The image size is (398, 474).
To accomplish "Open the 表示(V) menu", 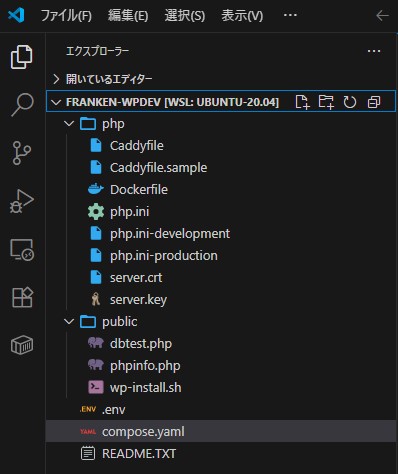I will (x=242, y=15).
